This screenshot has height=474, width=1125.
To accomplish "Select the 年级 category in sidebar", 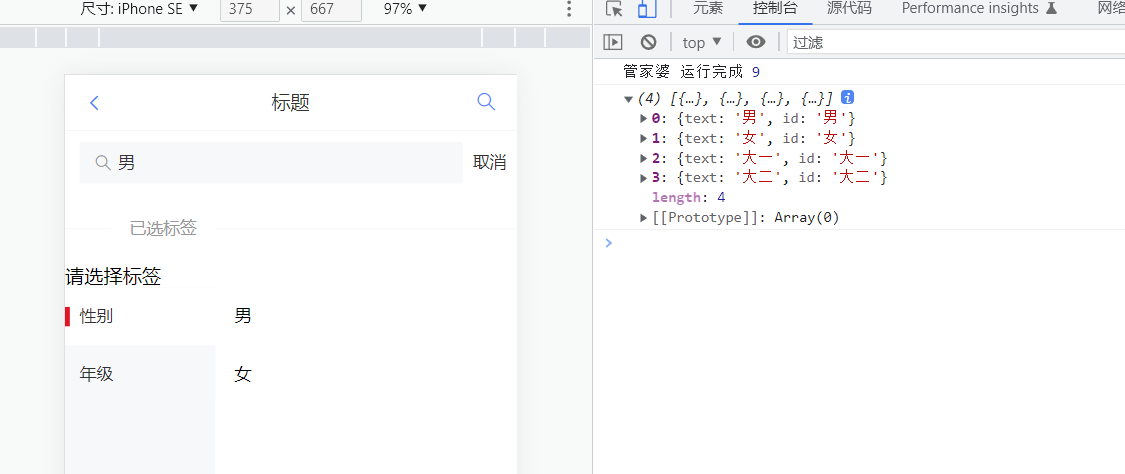I will (x=97, y=374).
